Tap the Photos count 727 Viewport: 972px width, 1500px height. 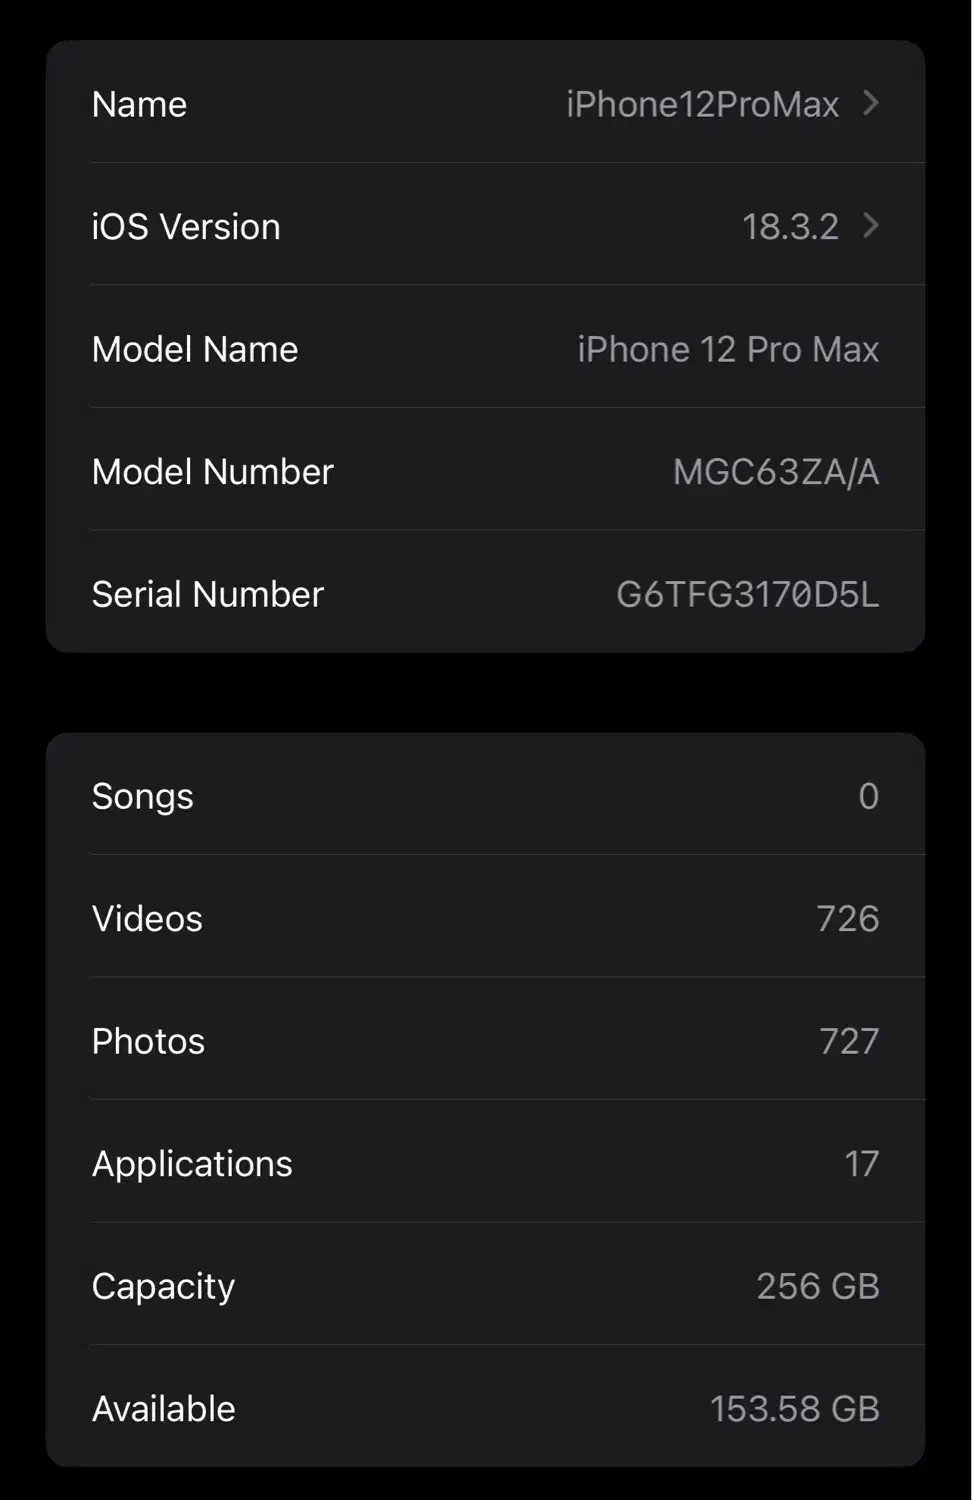(848, 1041)
